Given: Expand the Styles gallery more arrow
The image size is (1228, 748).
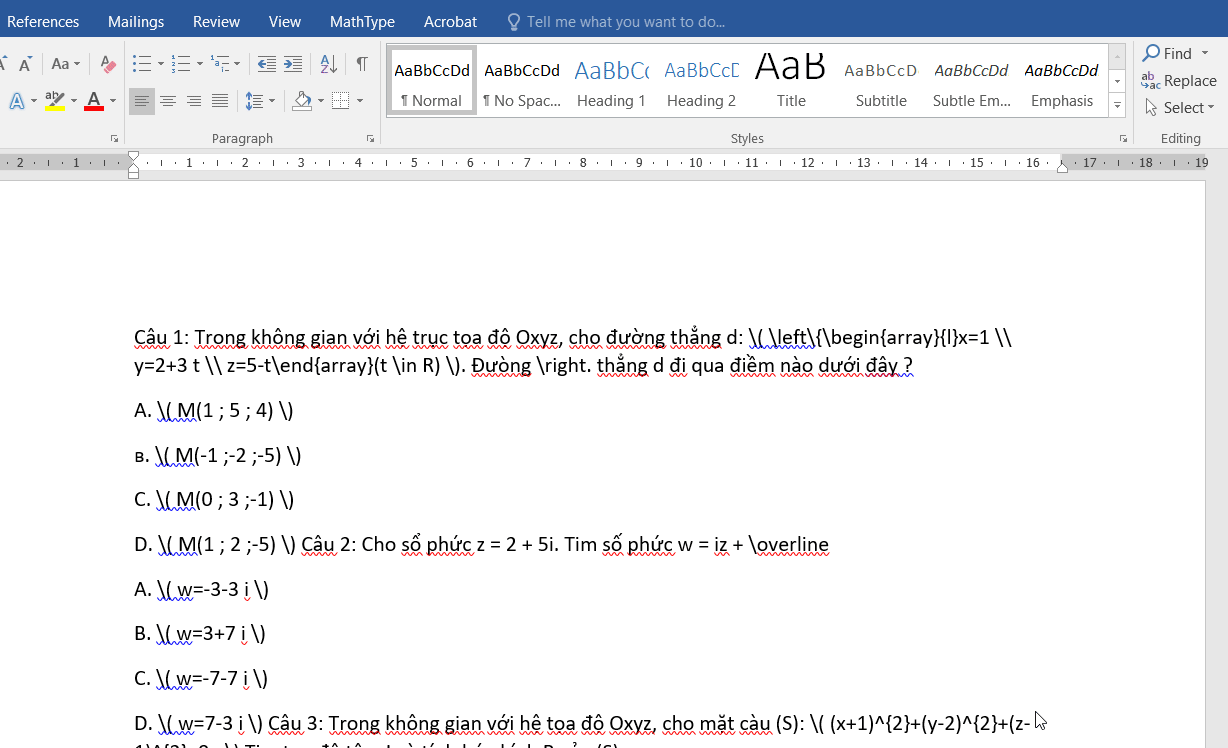Looking at the screenshot, I should click(x=1118, y=105).
